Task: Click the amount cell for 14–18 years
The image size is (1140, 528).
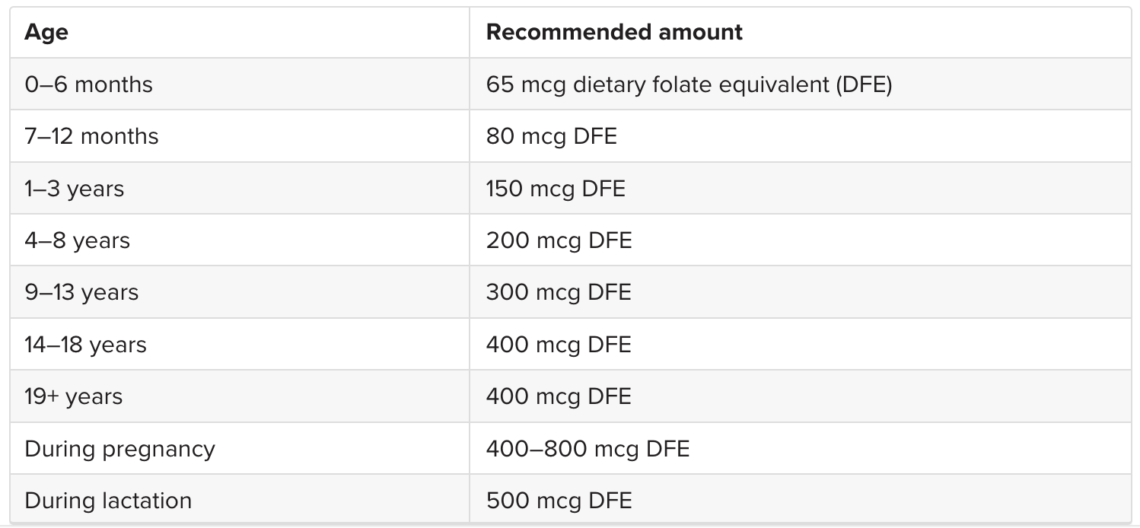Action: tap(559, 344)
